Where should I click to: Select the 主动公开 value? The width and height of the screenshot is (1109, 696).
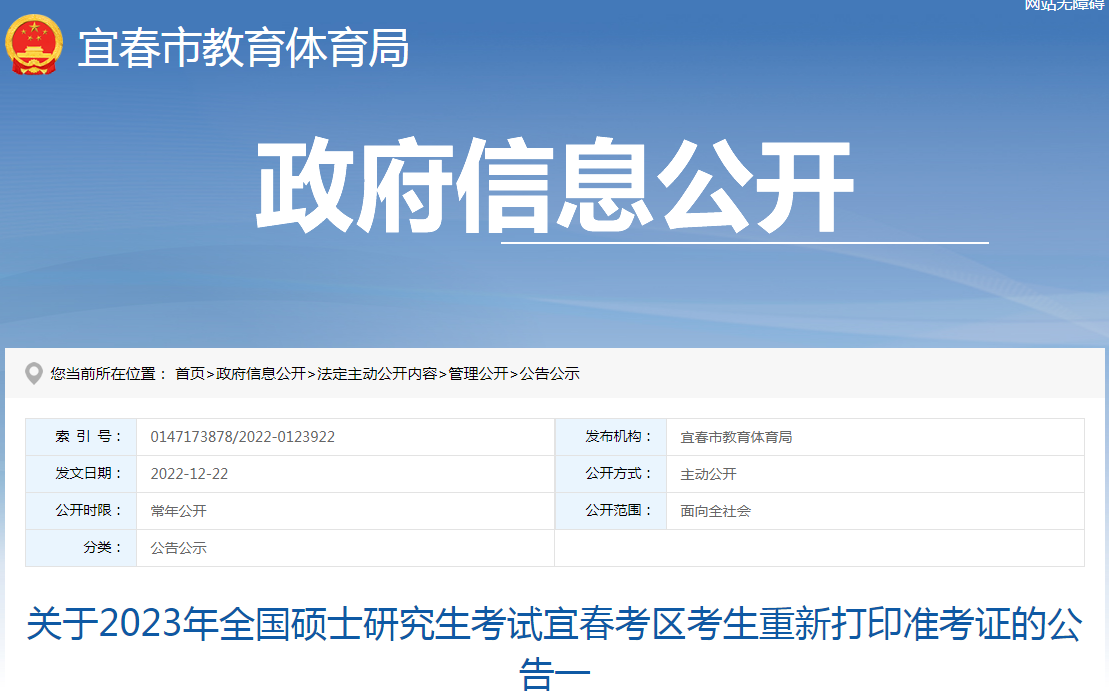pos(709,474)
